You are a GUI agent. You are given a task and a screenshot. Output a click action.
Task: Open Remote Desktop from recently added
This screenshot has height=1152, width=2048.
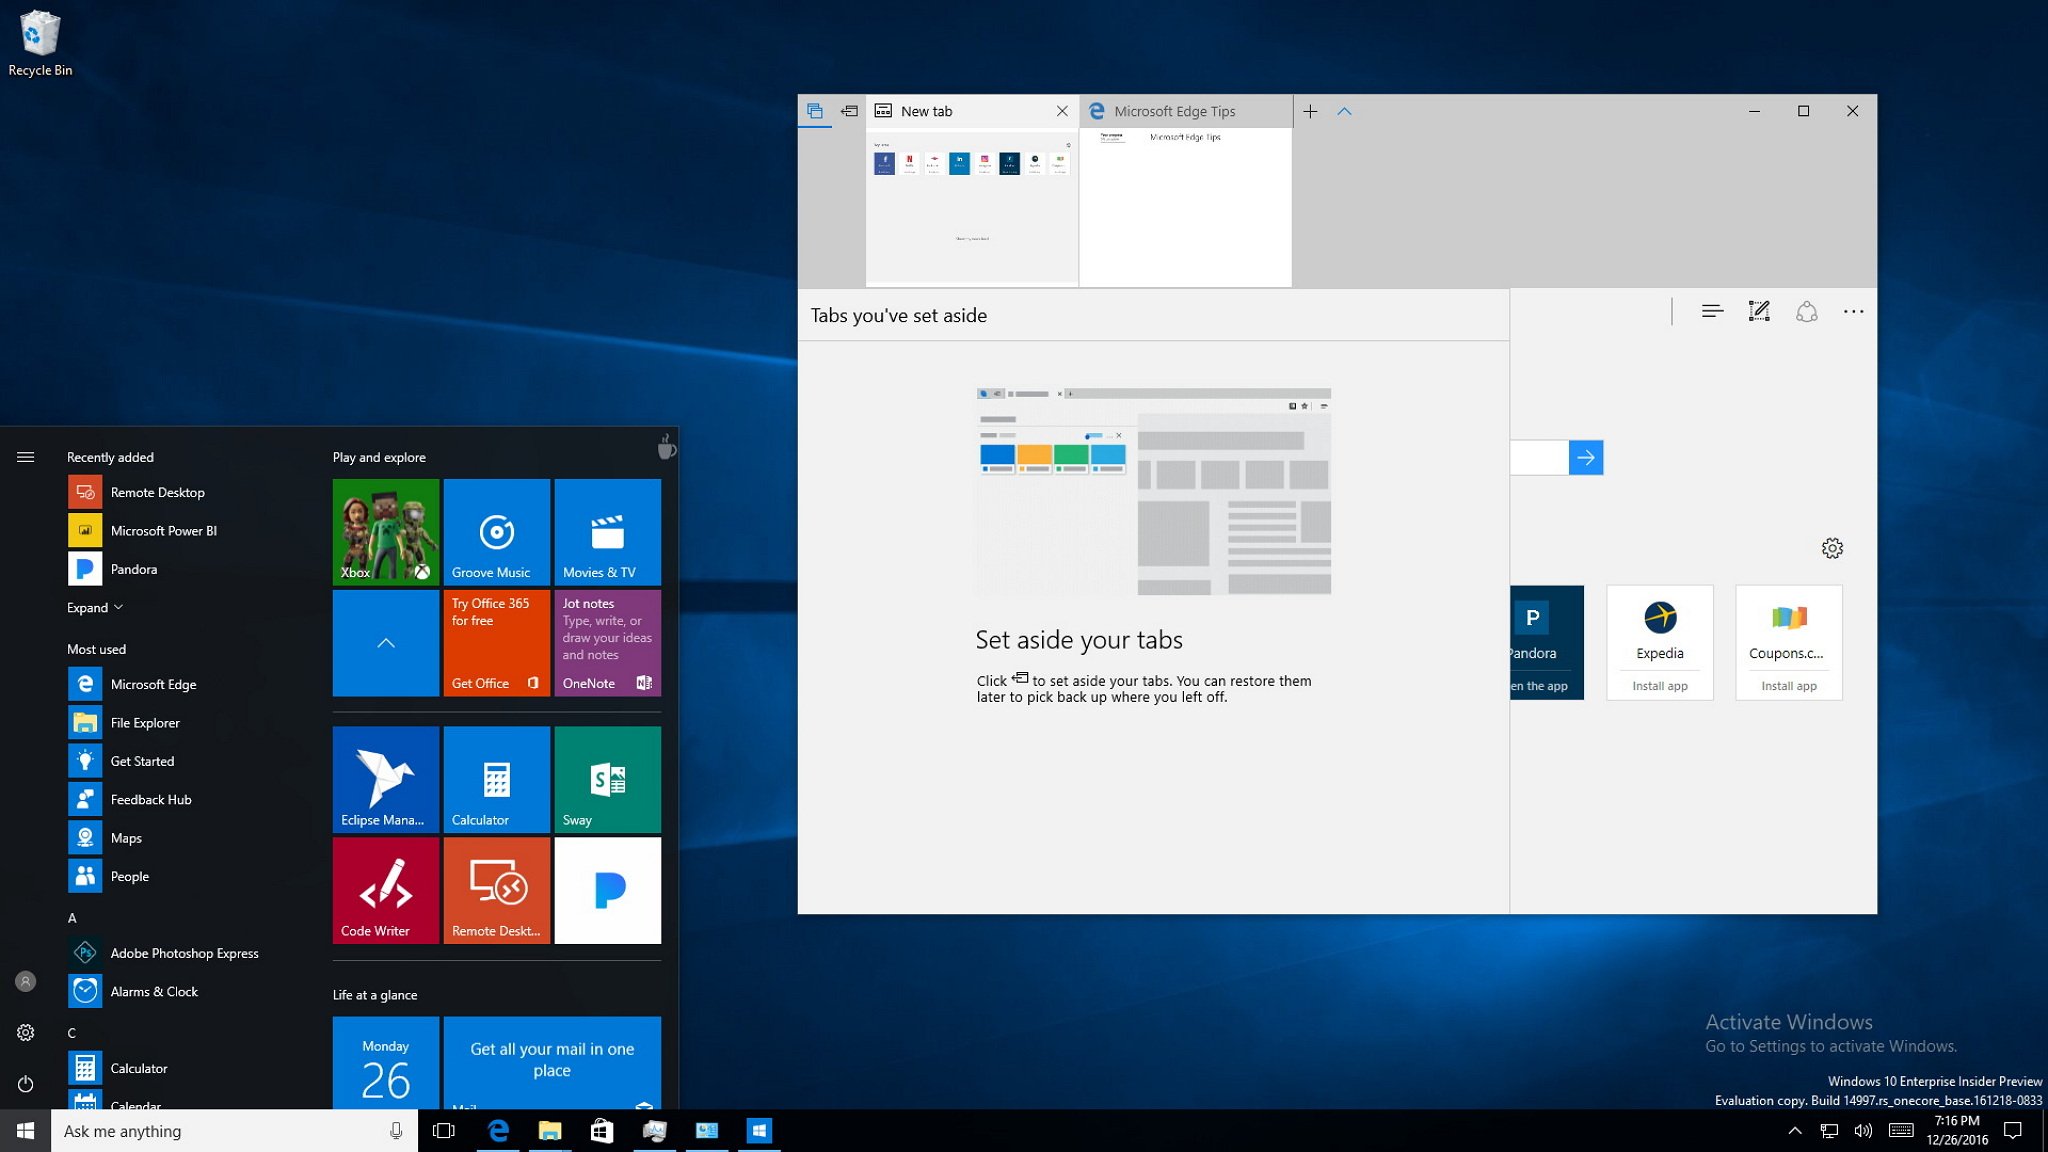coord(158,491)
